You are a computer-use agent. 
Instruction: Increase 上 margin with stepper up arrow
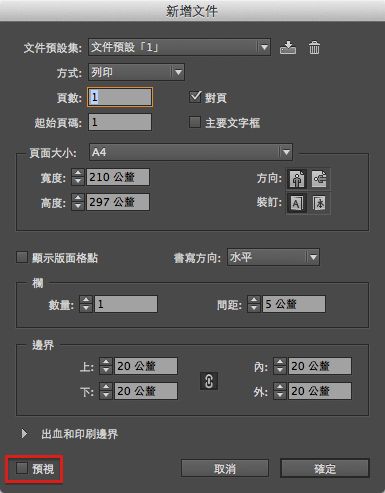click(x=106, y=362)
